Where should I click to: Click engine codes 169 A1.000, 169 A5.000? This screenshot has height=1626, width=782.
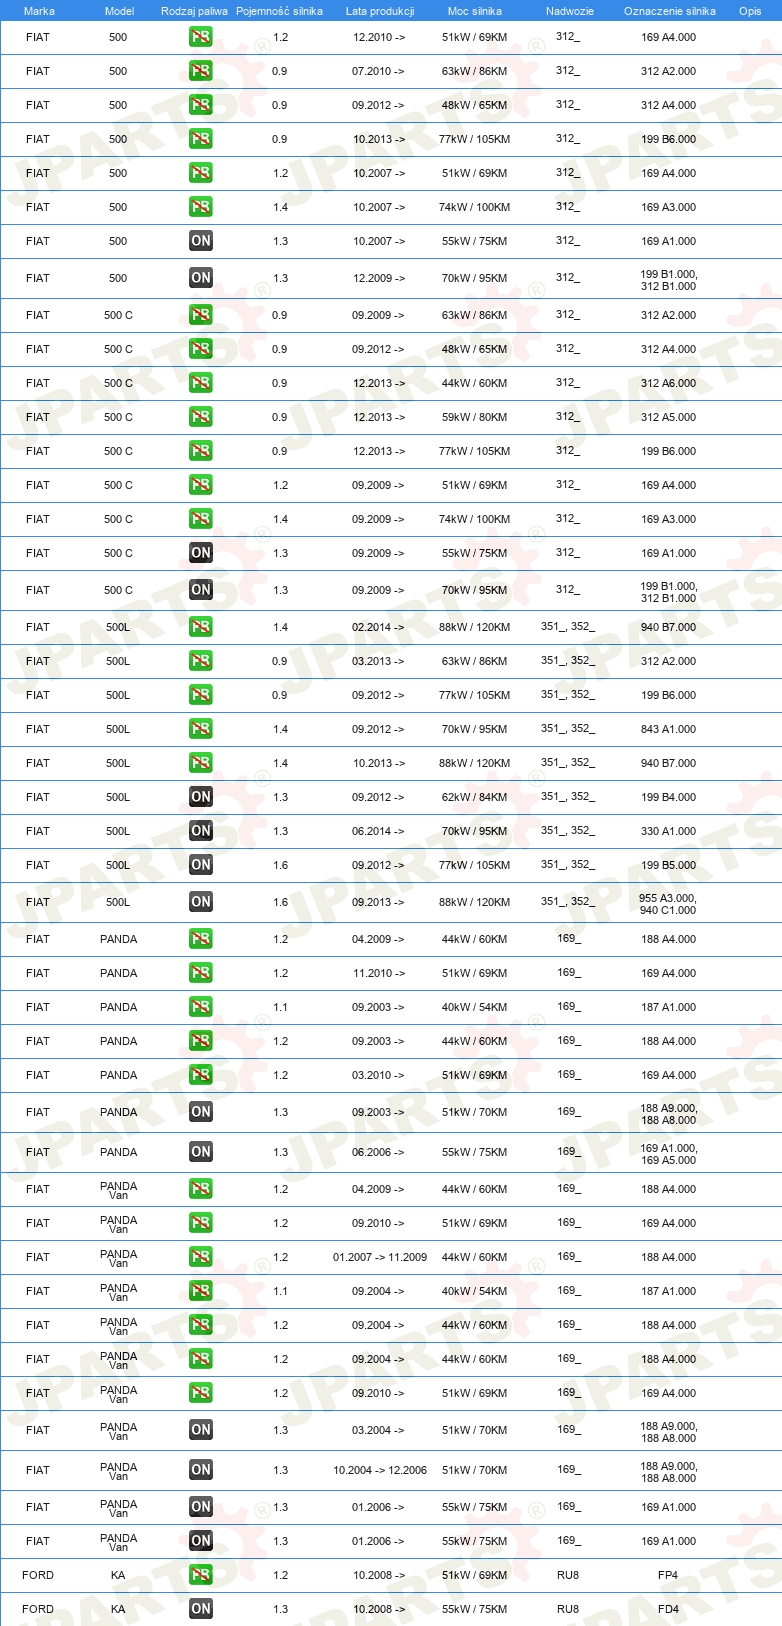click(669, 1154)
